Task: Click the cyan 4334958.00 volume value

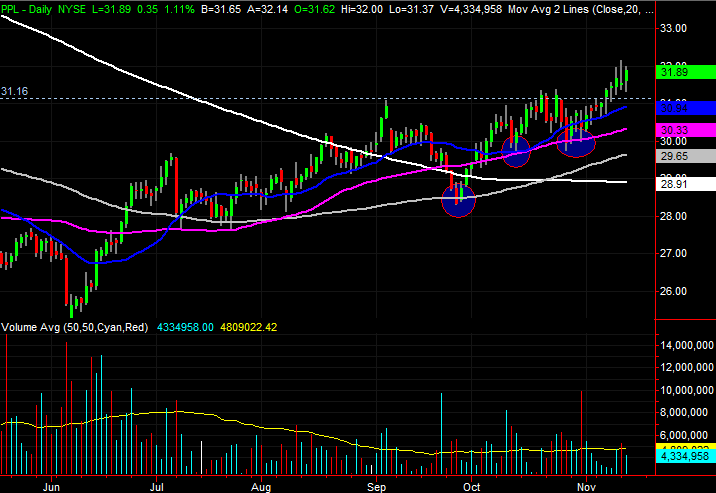Action: [185, 327]
